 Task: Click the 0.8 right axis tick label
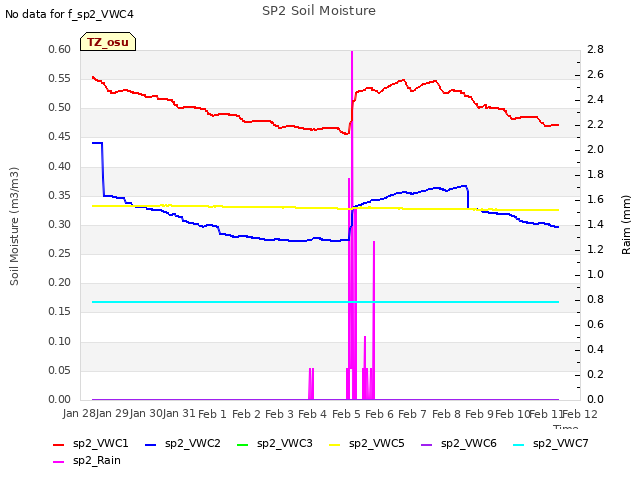click(x=596, y=300)
